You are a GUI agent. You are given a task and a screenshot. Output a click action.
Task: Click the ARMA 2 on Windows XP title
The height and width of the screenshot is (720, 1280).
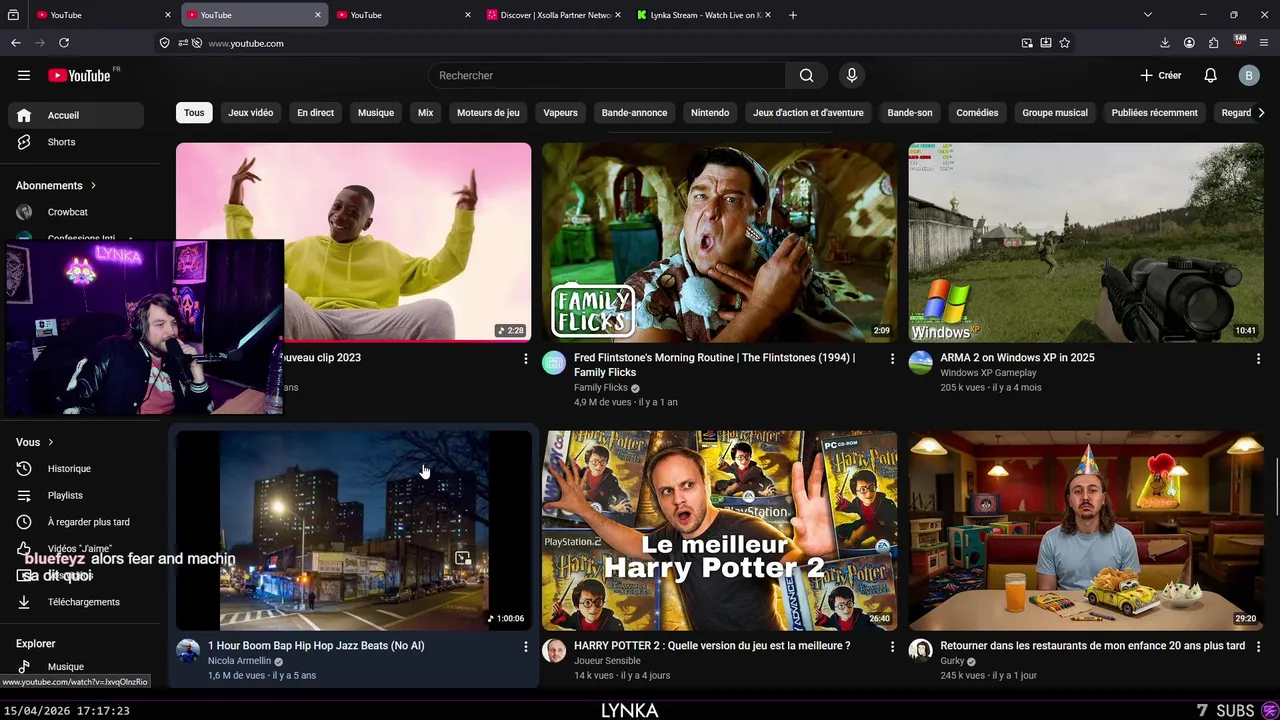(1017, 358)
